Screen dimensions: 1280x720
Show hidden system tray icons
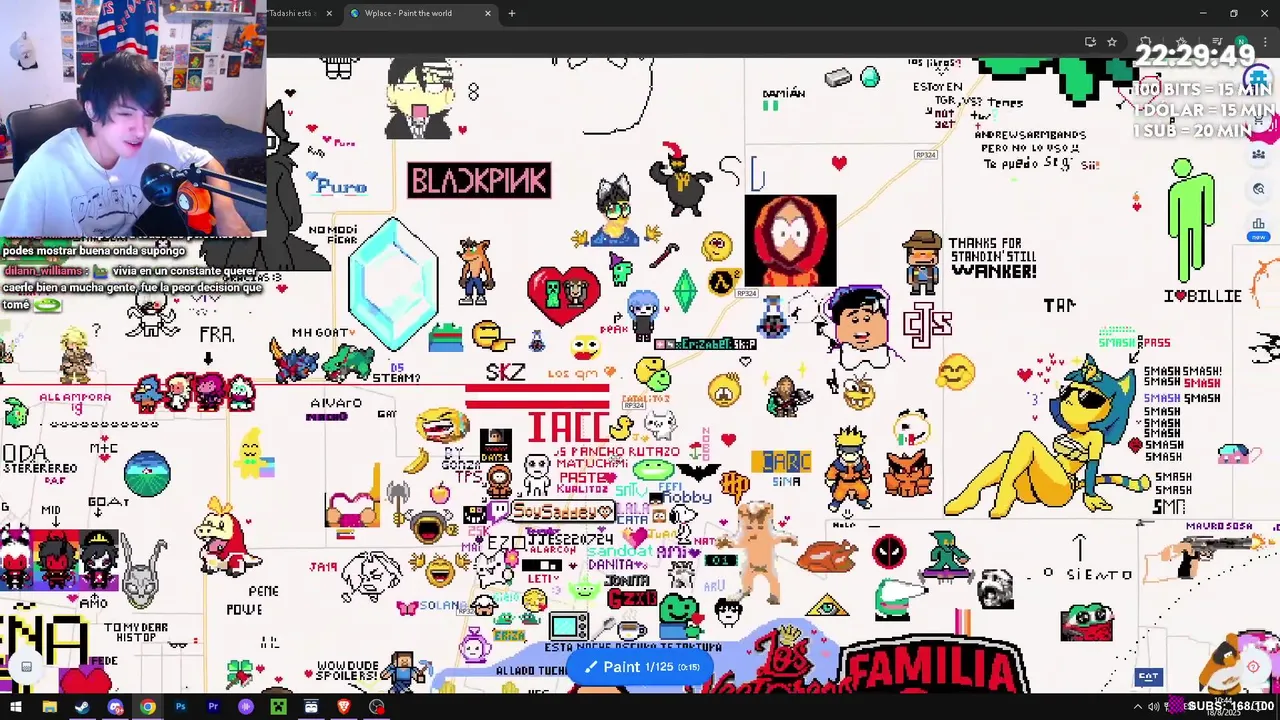[x=1137, y=707]
